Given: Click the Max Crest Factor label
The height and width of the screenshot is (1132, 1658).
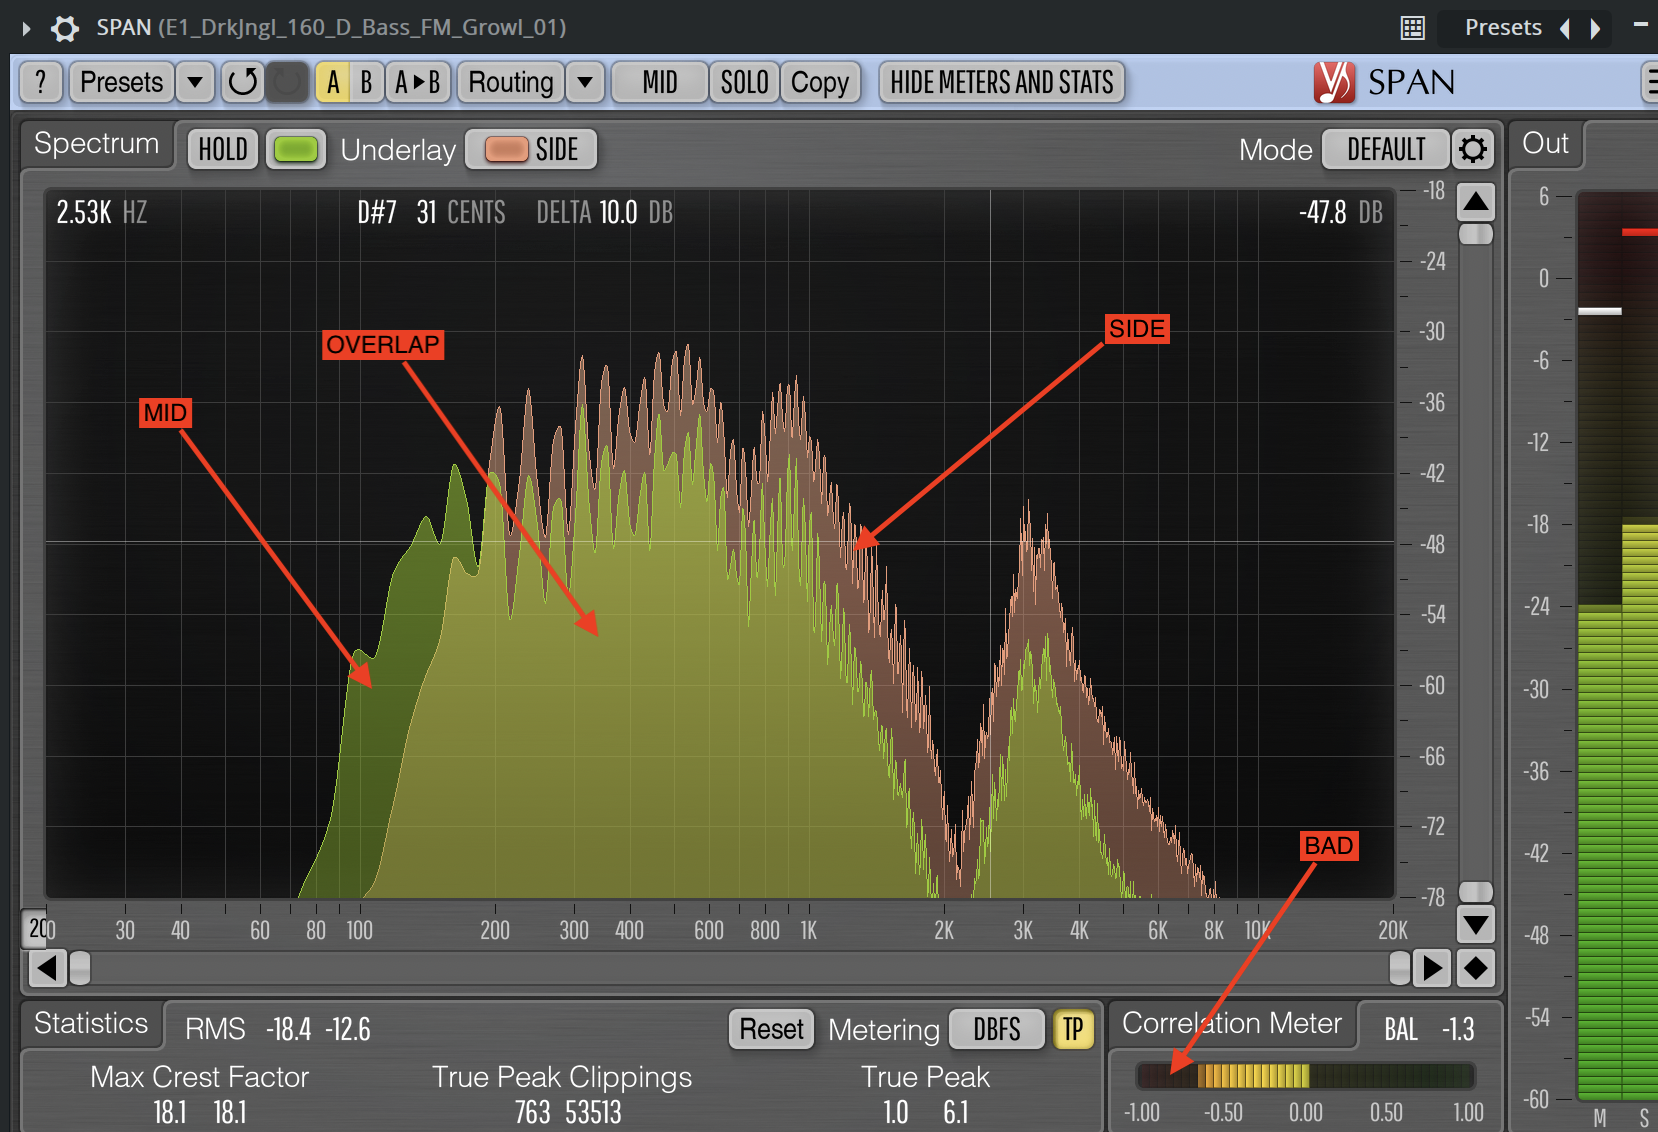Looking at the screenshot, I should click(x=199, y=1077).
